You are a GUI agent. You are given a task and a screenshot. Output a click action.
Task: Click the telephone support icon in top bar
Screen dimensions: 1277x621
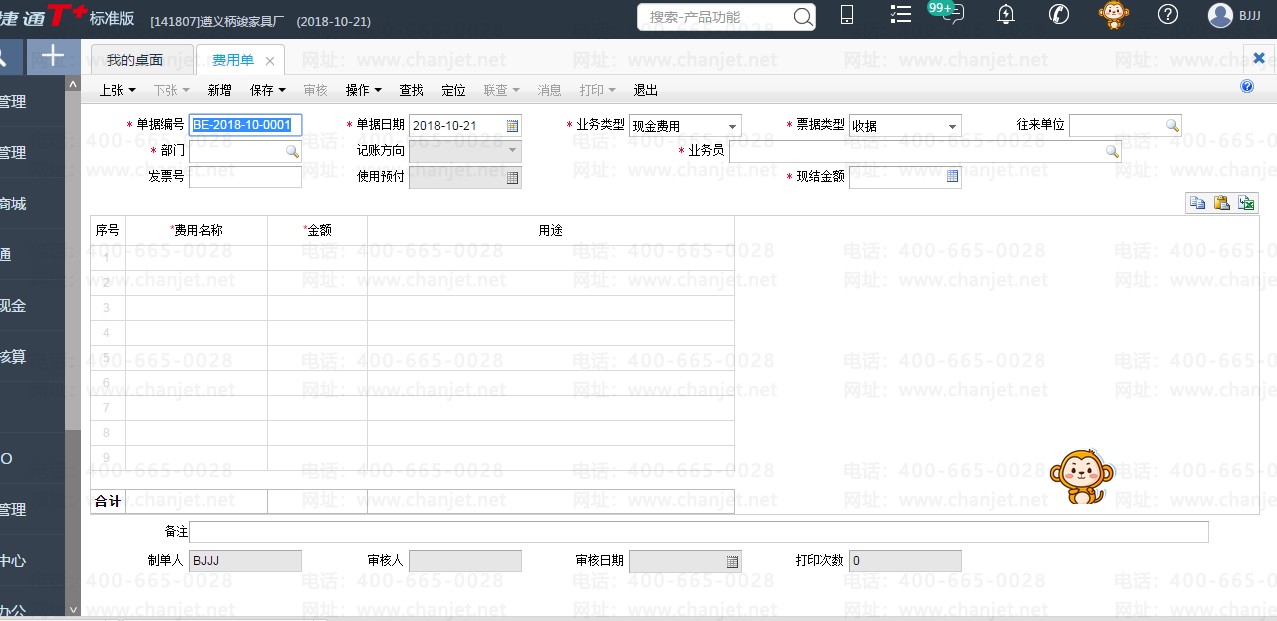1059,15
